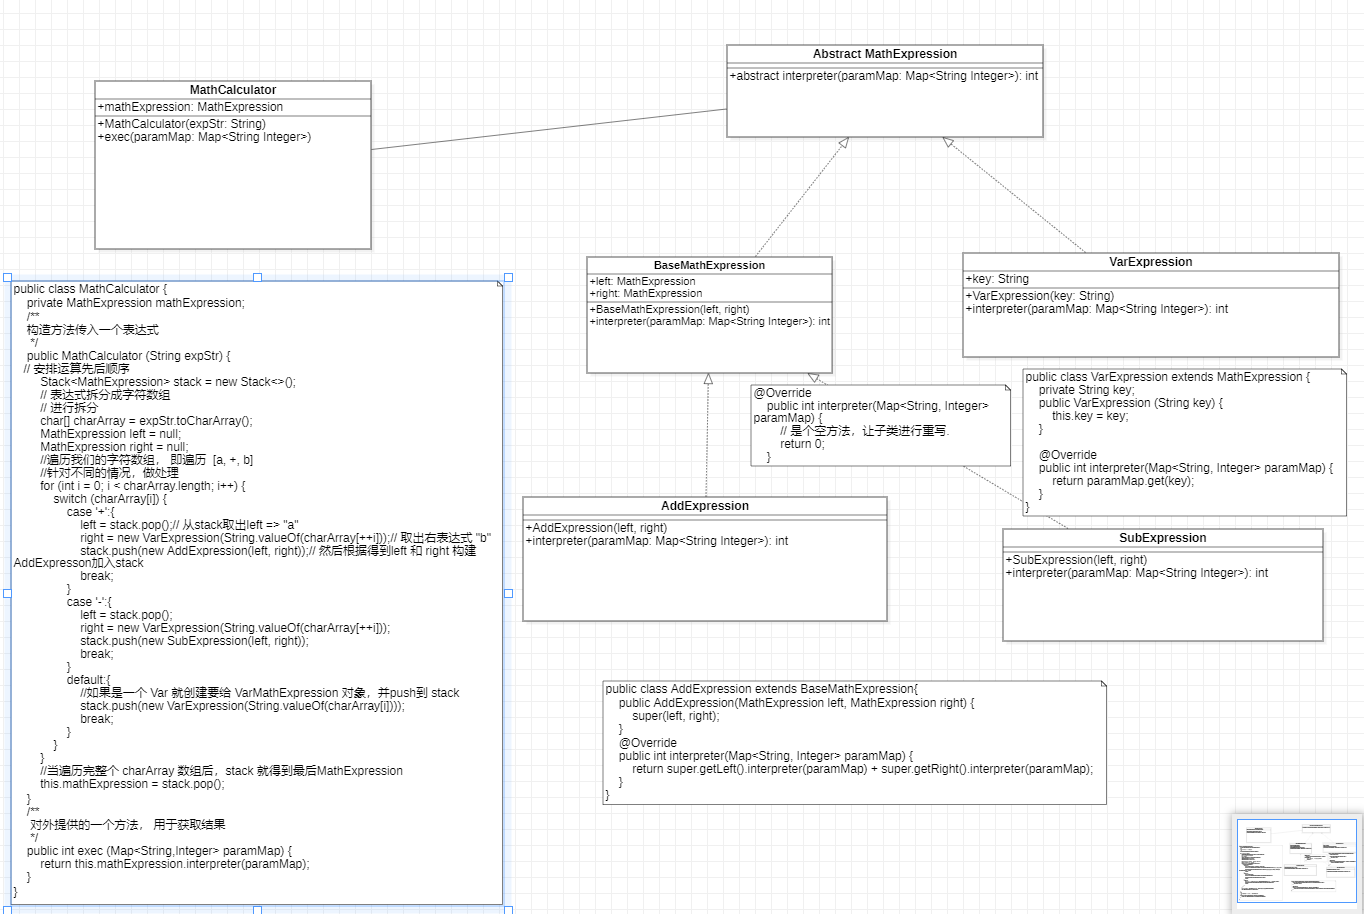Click 'stack.push(new SubExpression(left, right));' line
1364x914 pixels.
coord(194,641)
